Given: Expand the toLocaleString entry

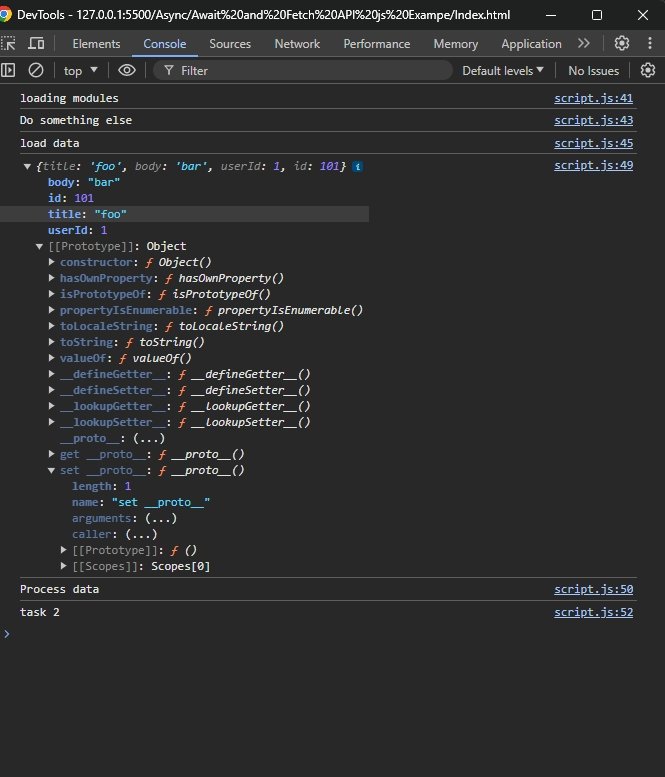Looking at the screenshot, I should click(52, 326).
